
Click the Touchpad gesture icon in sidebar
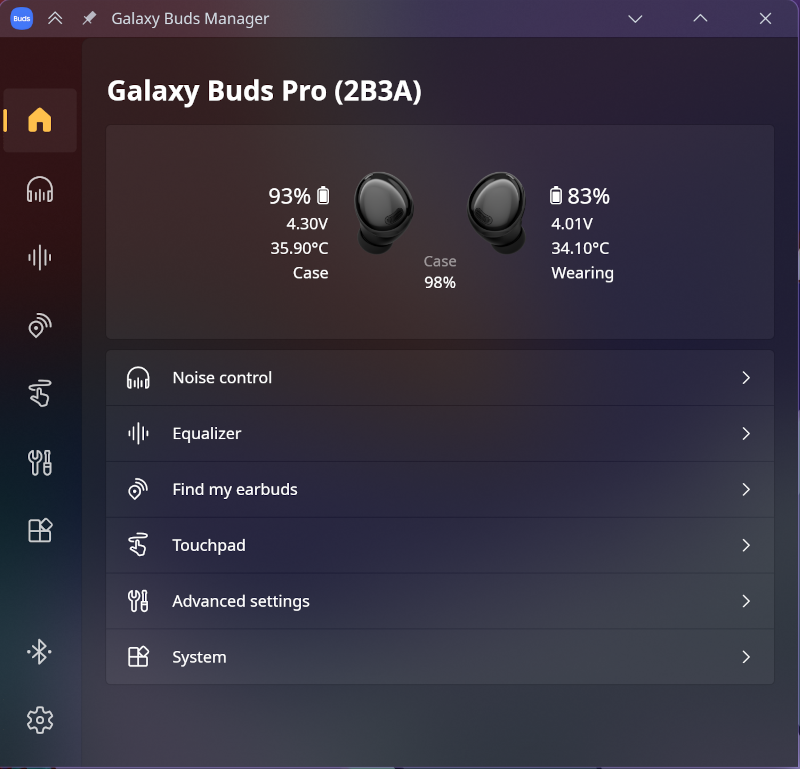(39, 394)
